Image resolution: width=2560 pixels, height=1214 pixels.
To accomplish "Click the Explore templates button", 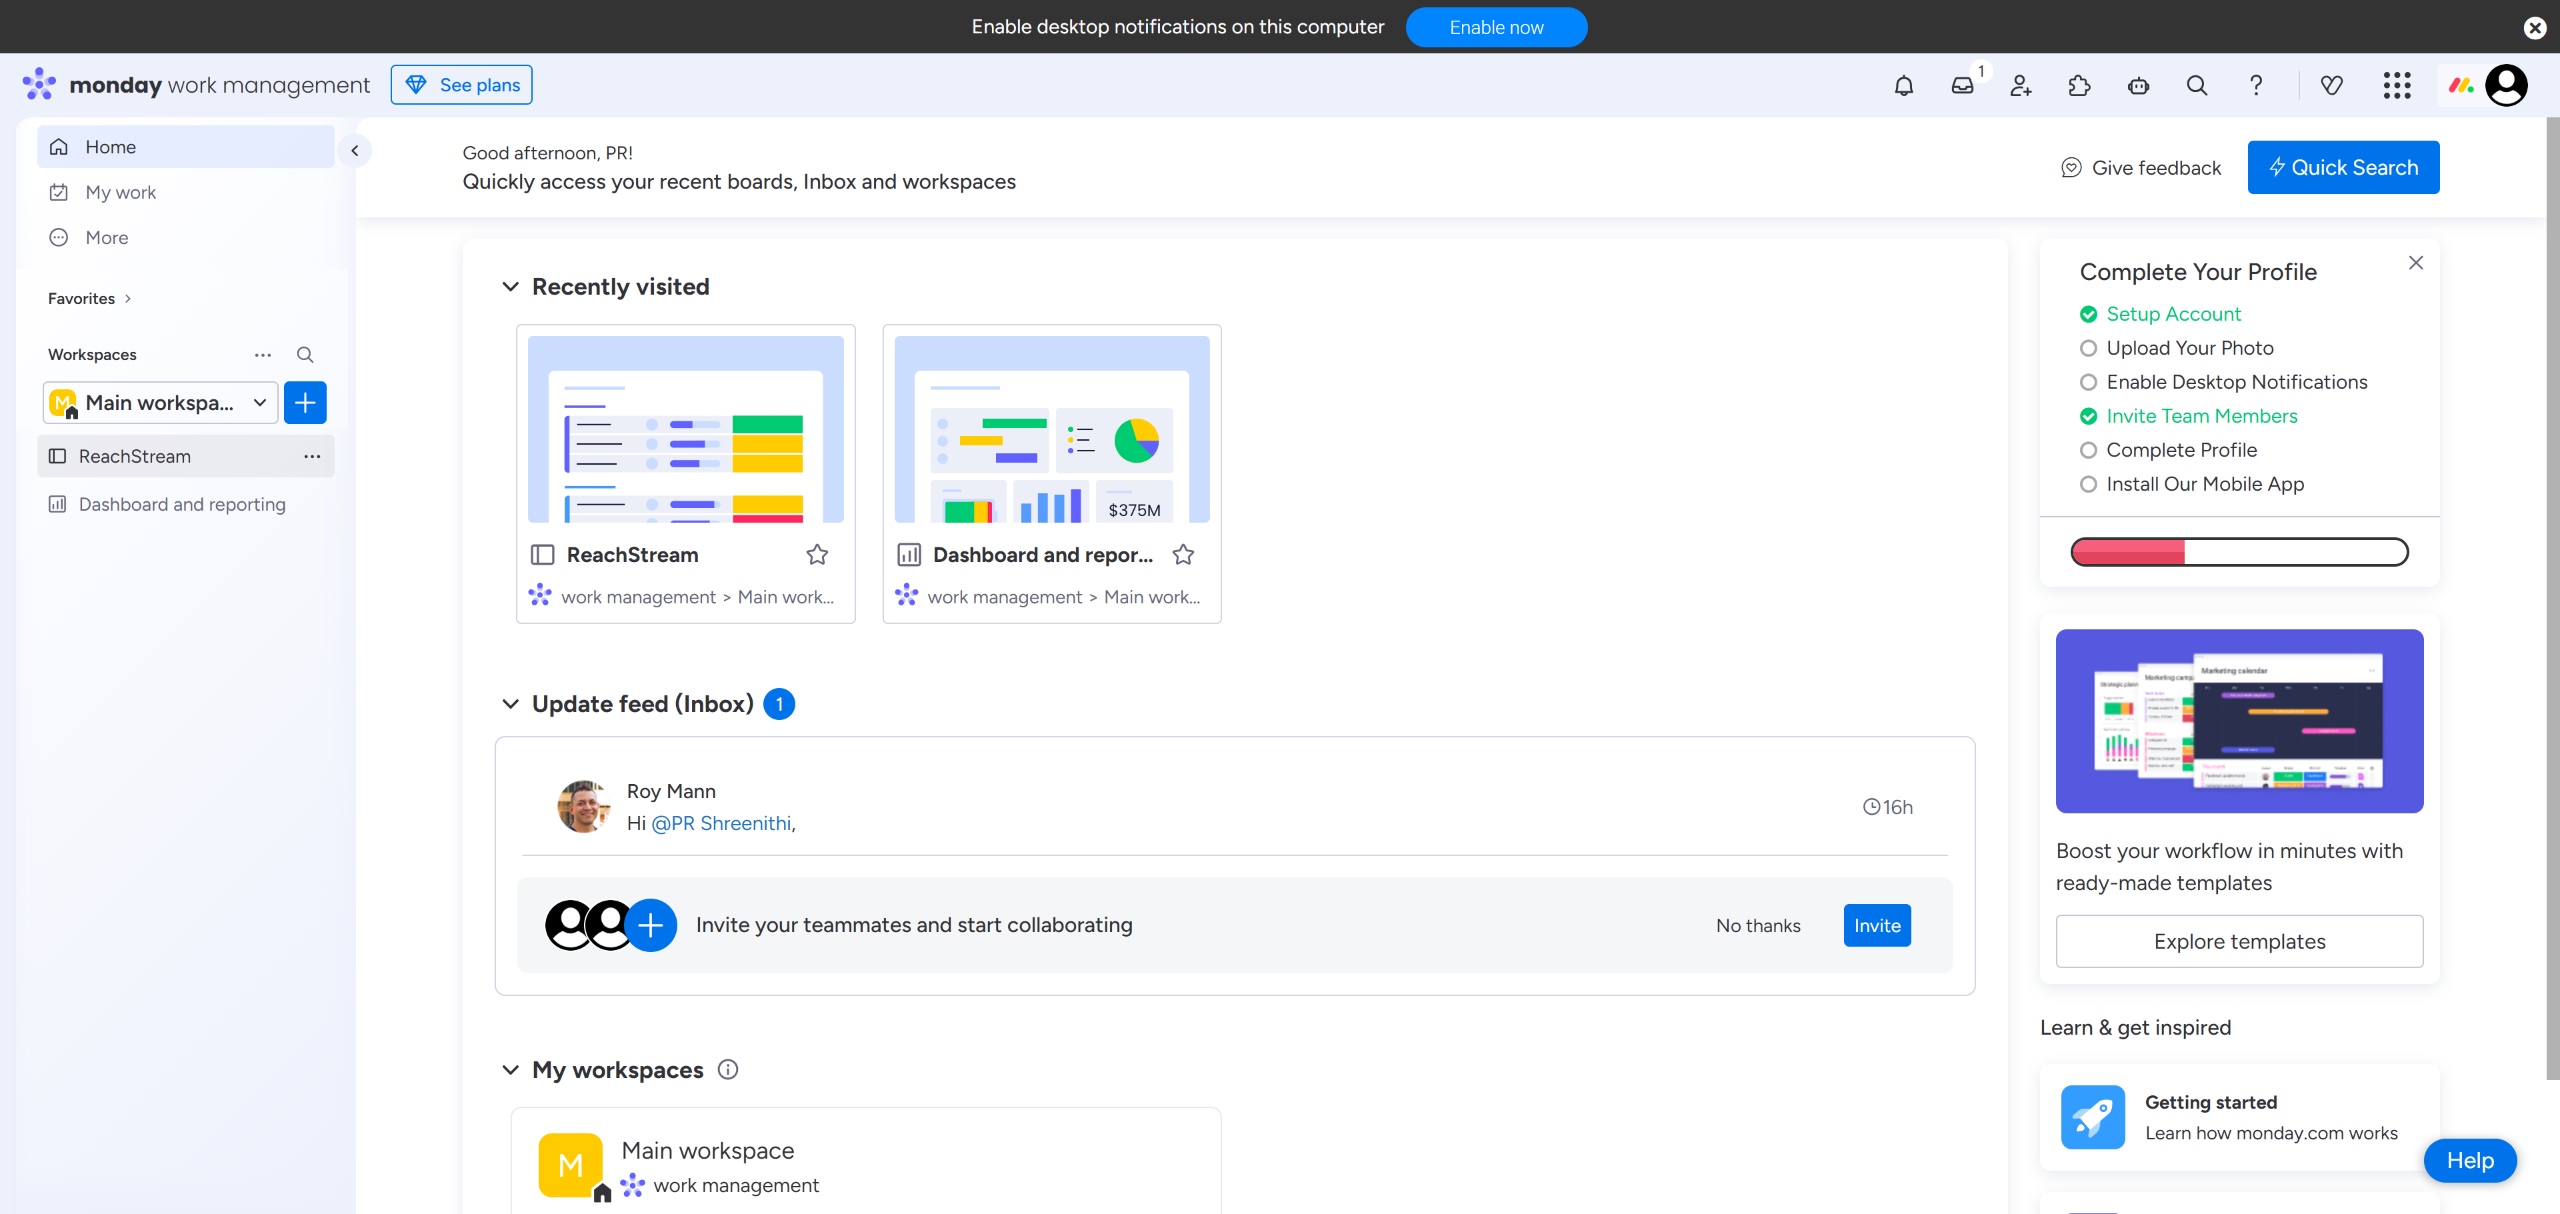I will click(2238, 941).
